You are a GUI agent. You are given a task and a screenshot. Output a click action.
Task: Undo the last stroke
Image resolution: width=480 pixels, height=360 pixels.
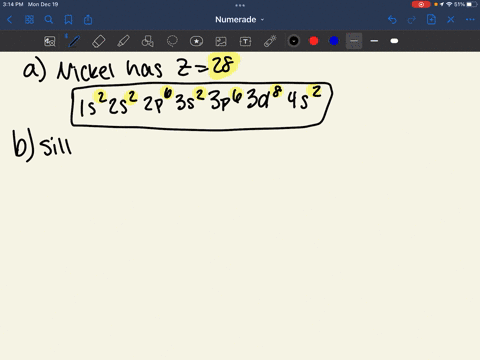[x=392, y=20]
